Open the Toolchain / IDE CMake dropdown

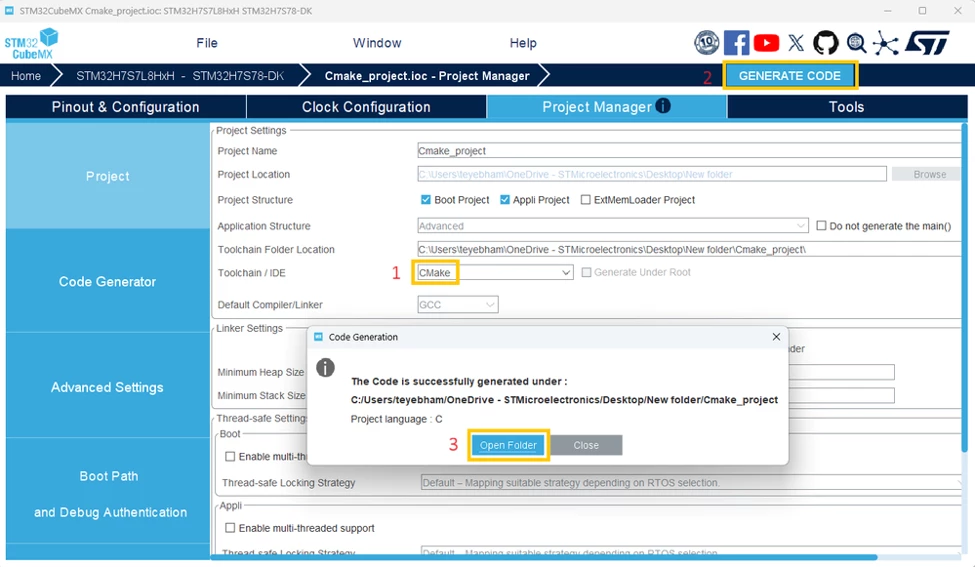coord(494,272)
